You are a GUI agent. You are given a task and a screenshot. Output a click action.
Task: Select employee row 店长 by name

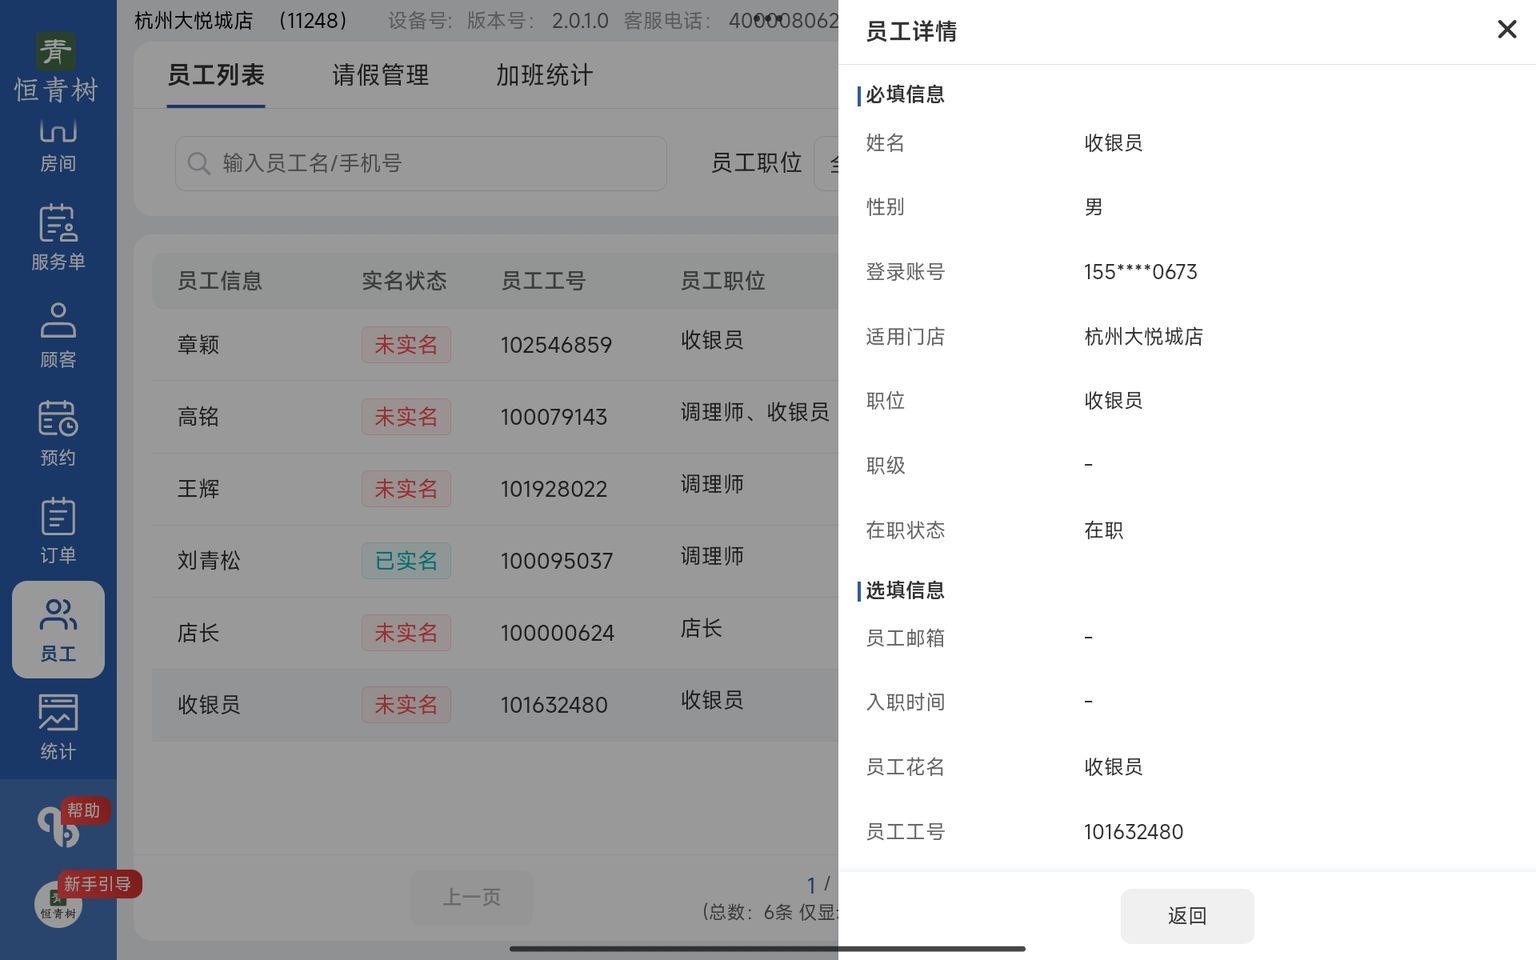click(198, 633)
